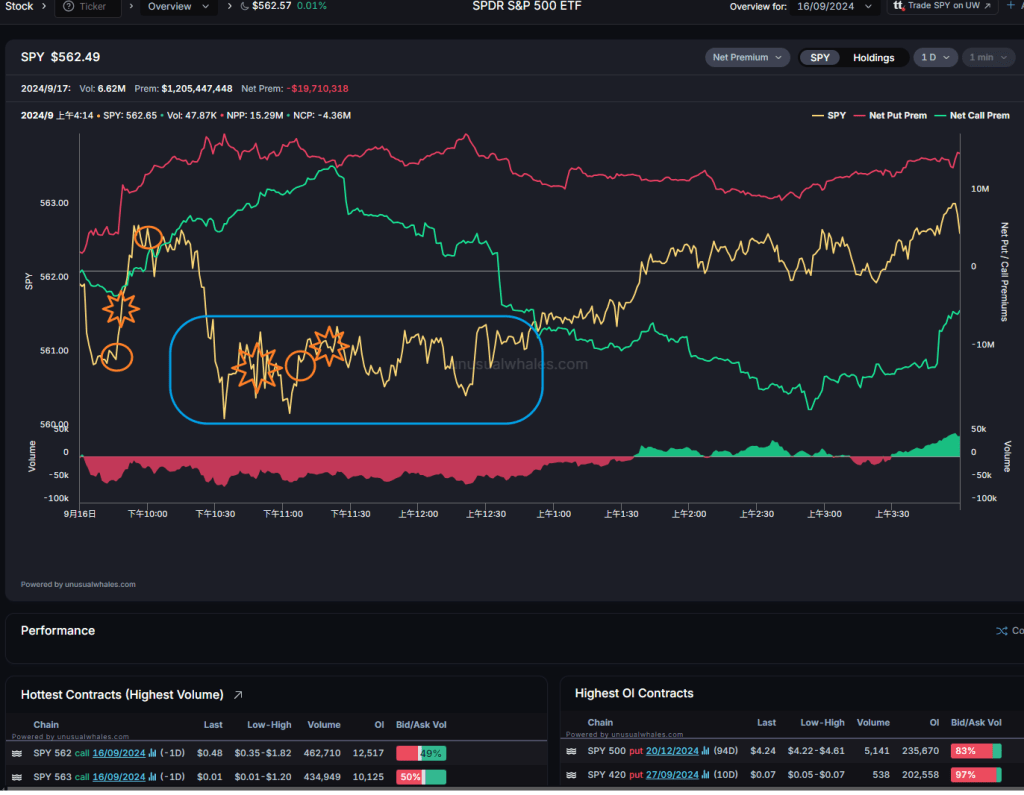
Task: Toggle Net Put Prem legend series
Action: pos(891,115)
